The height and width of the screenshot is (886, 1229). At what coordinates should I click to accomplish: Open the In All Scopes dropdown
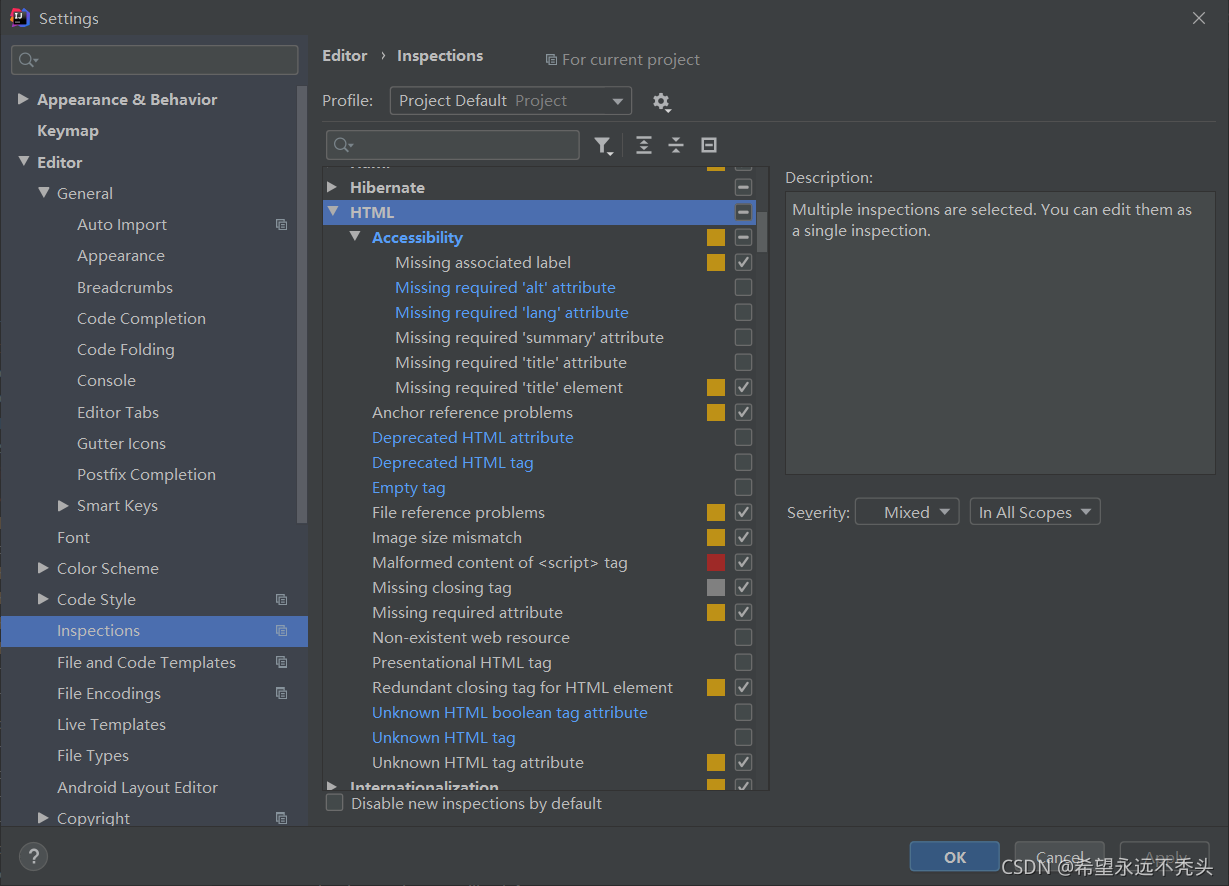(x=1035, y=512)
